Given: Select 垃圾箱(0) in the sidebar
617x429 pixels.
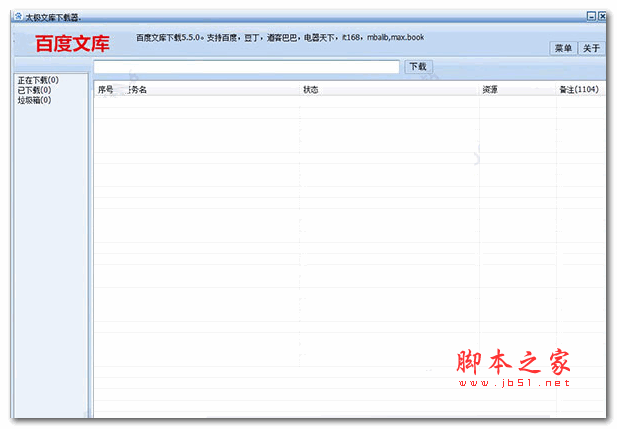Looking at the screenshot, I should point(34,100).
